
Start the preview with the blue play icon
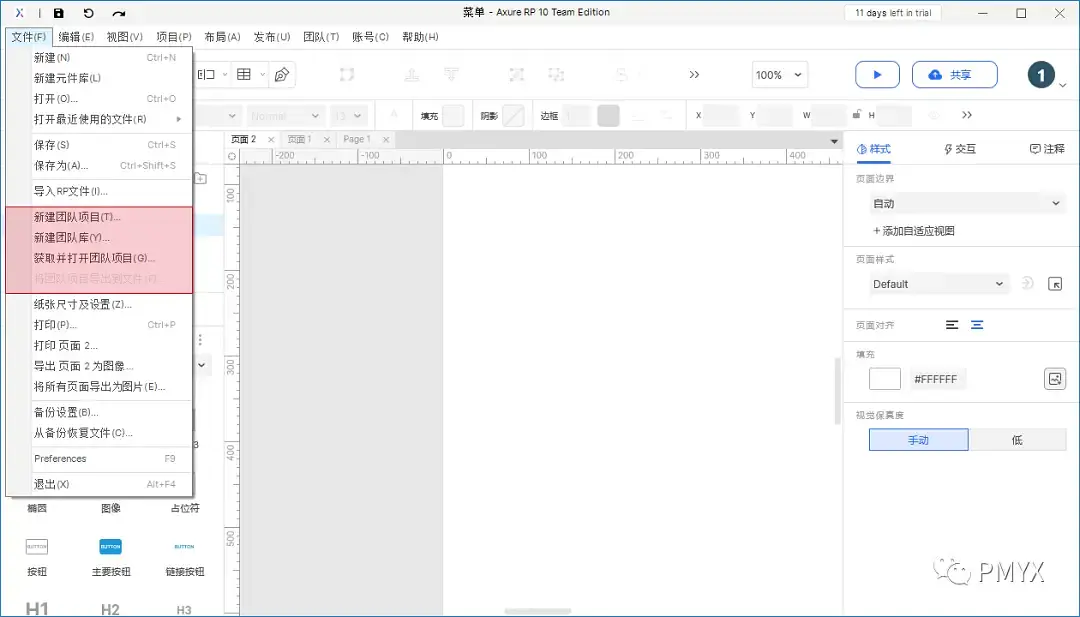pos(878,74)
